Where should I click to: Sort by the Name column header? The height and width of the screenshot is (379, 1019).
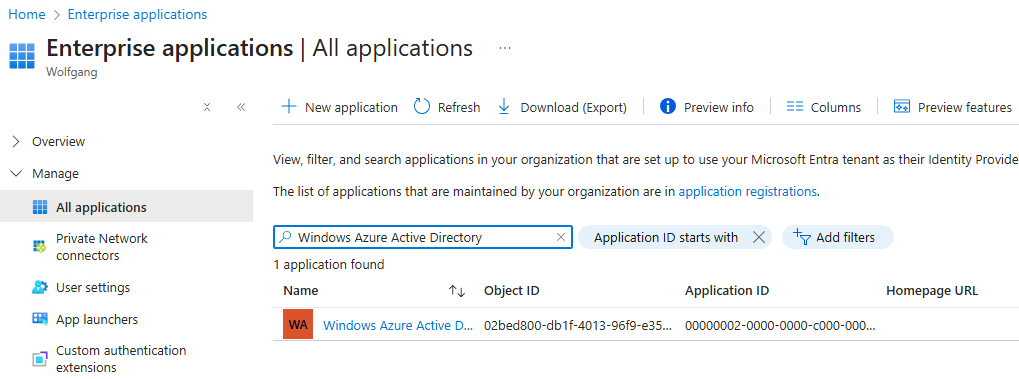point(301,291)
